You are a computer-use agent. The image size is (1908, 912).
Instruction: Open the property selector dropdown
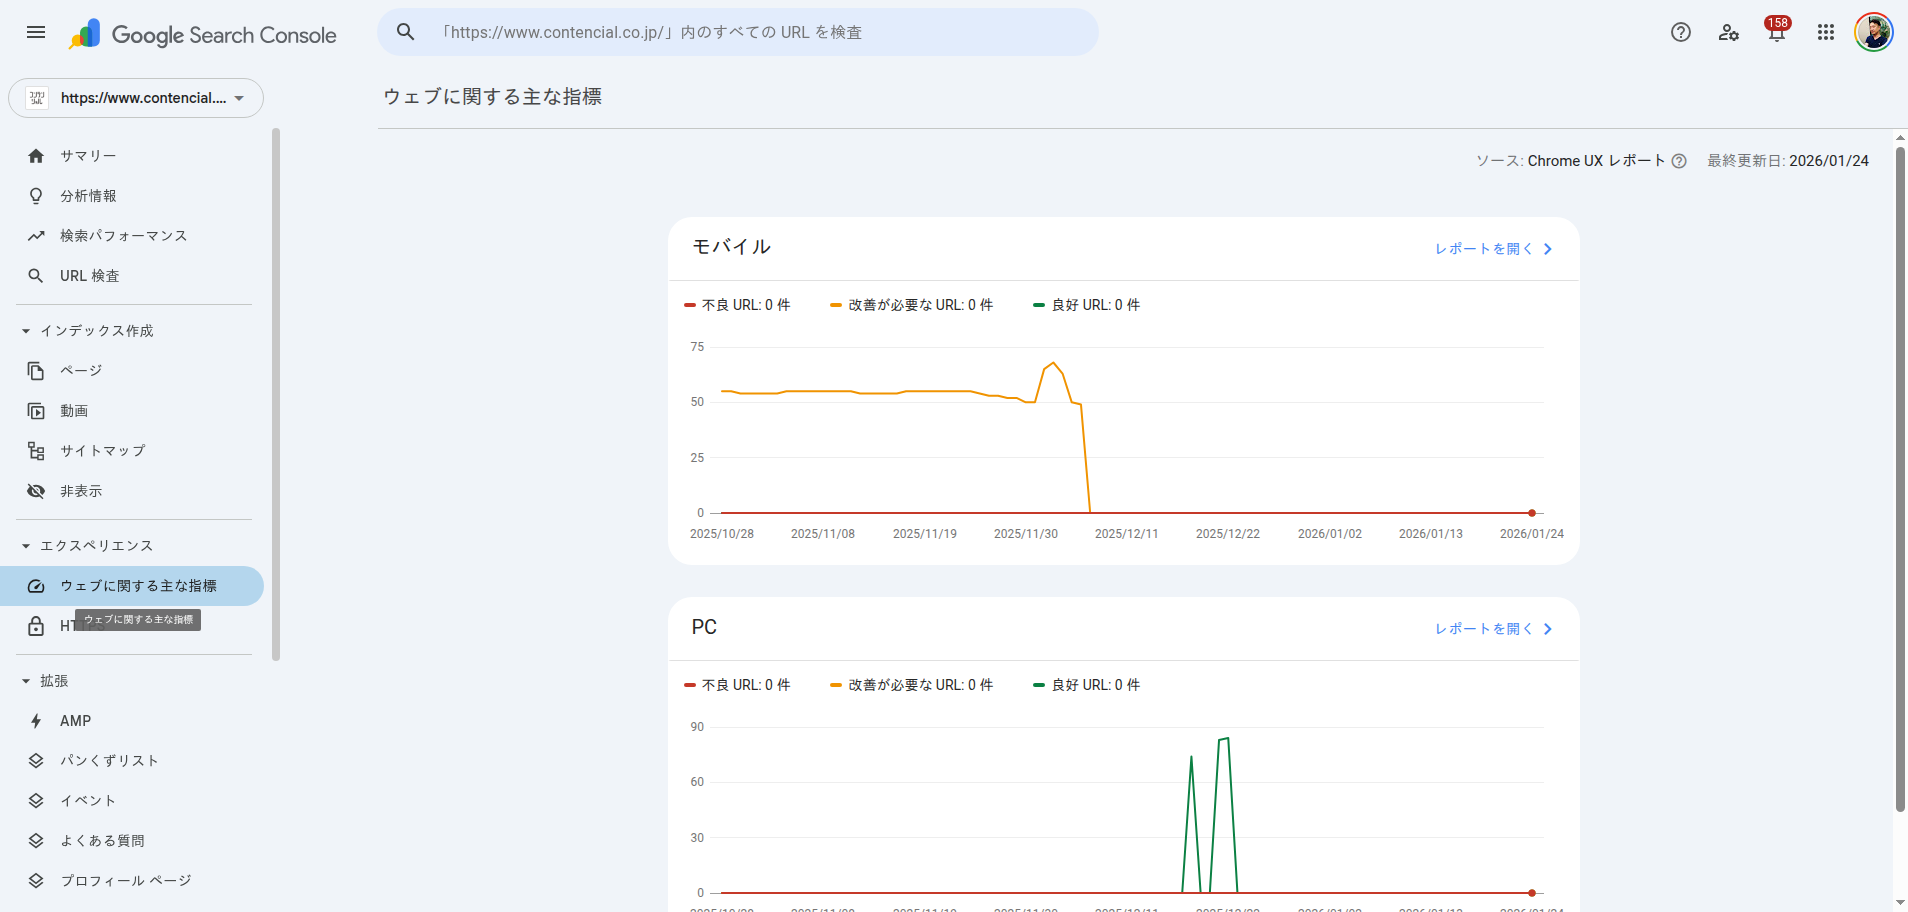tap(136, 98)
